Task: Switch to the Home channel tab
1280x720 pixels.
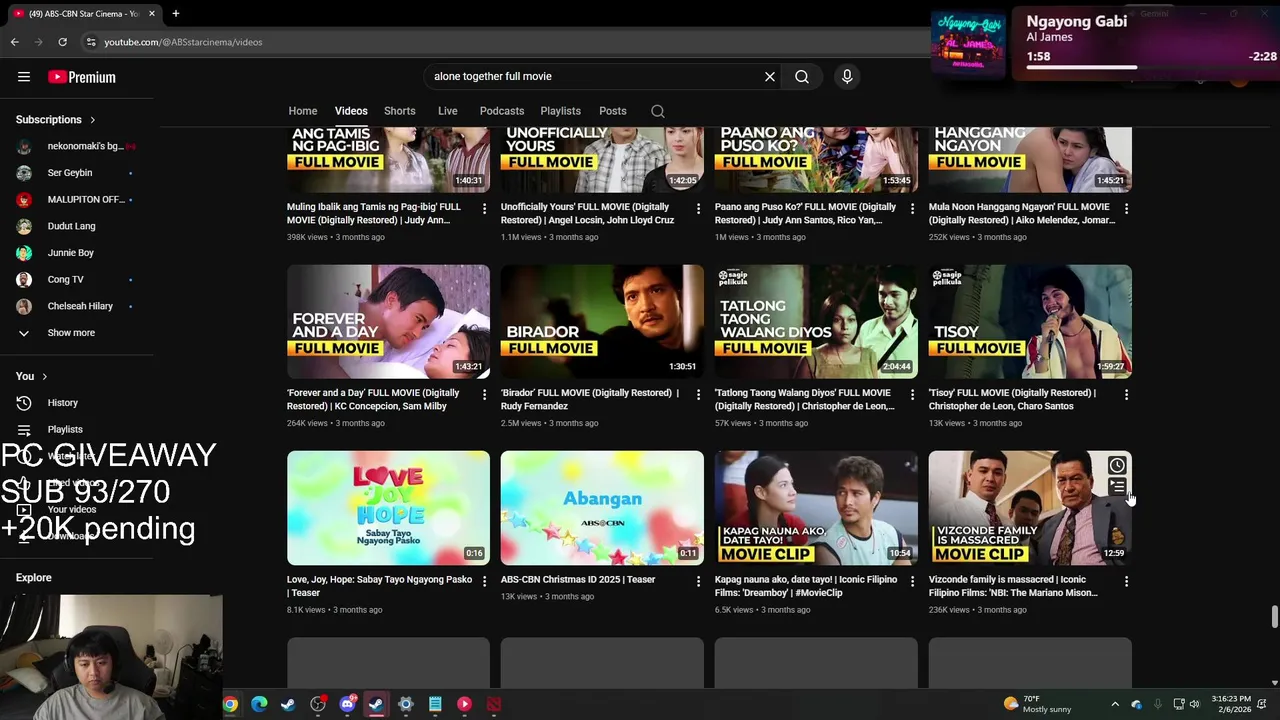Action: pyautogui.click(x=303, y=111)
